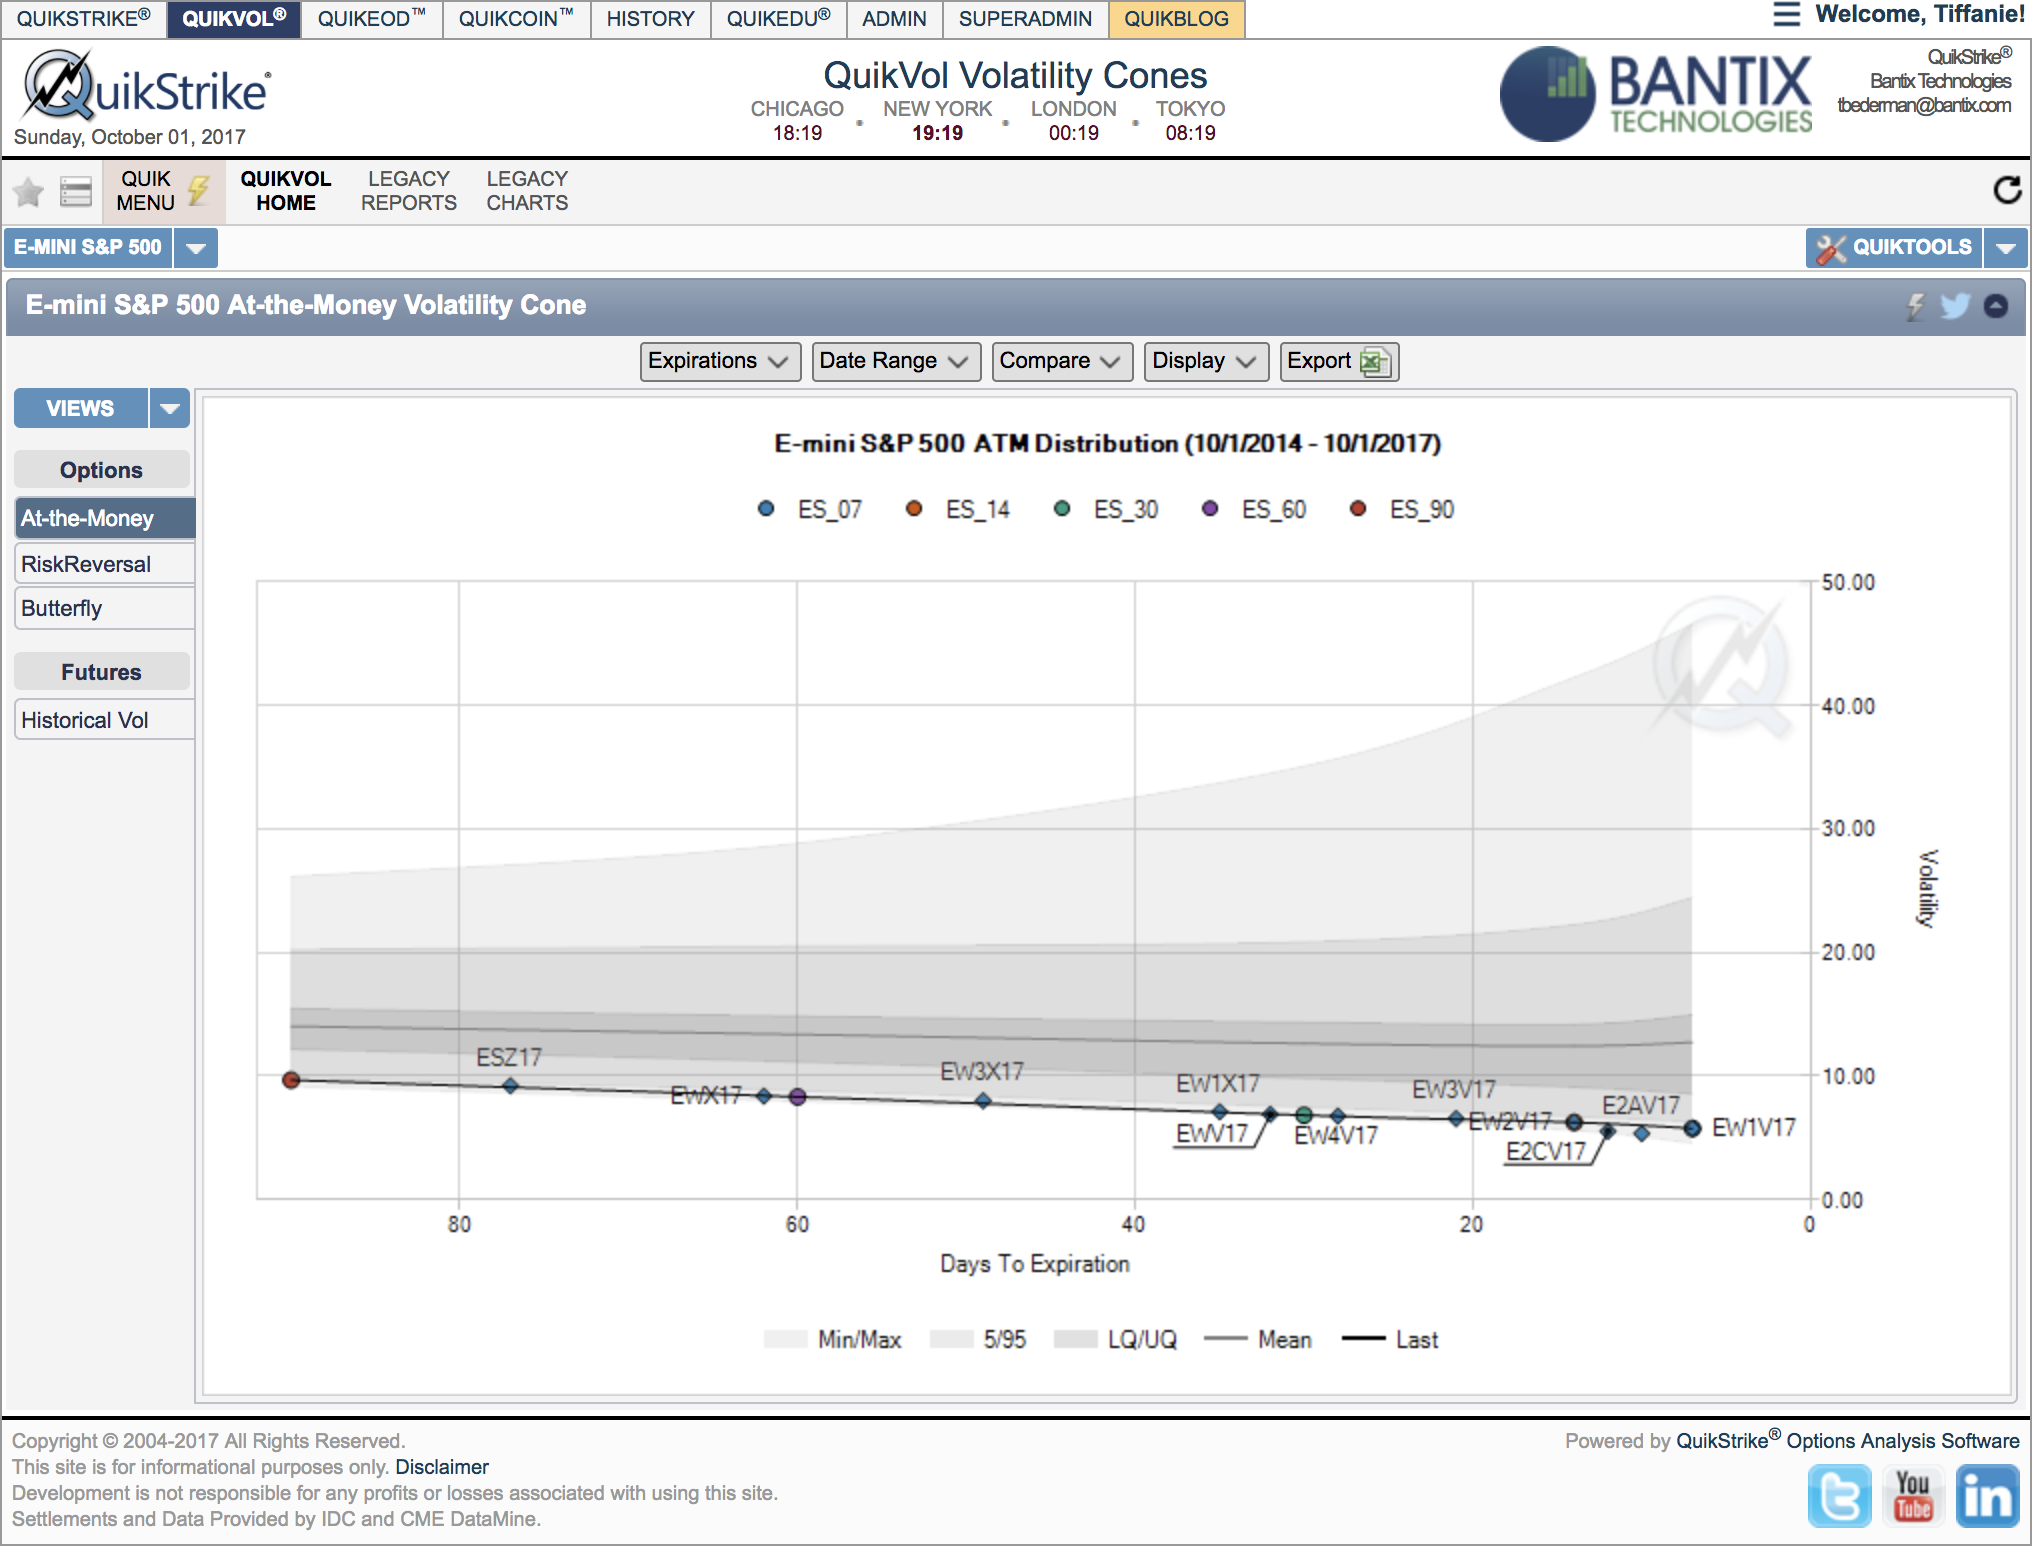Open the QUIK MENU
2032x1546 pixels.
(x=162, y=190)
